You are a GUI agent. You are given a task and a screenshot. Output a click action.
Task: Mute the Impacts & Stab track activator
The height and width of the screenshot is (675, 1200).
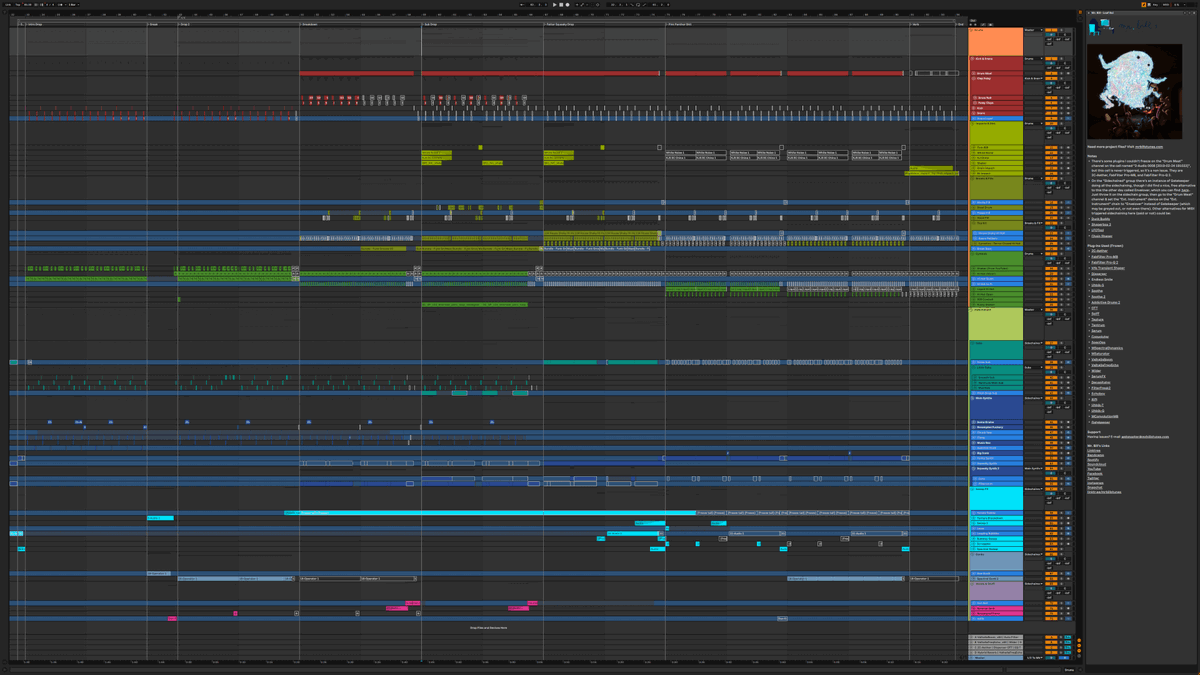click(1051, 123)
